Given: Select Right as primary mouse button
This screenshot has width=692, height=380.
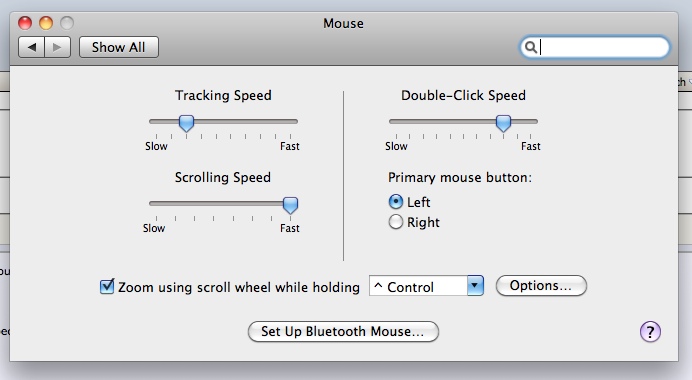Looking at the screenshot, I should pos(395,222).
